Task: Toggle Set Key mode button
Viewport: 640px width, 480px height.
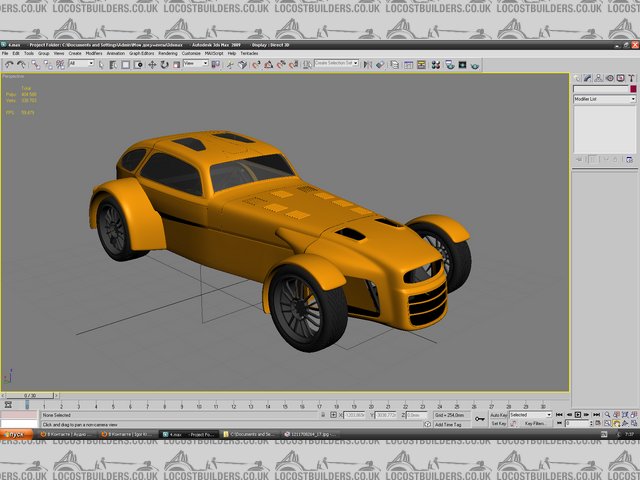Action: [x=498, y=424]
